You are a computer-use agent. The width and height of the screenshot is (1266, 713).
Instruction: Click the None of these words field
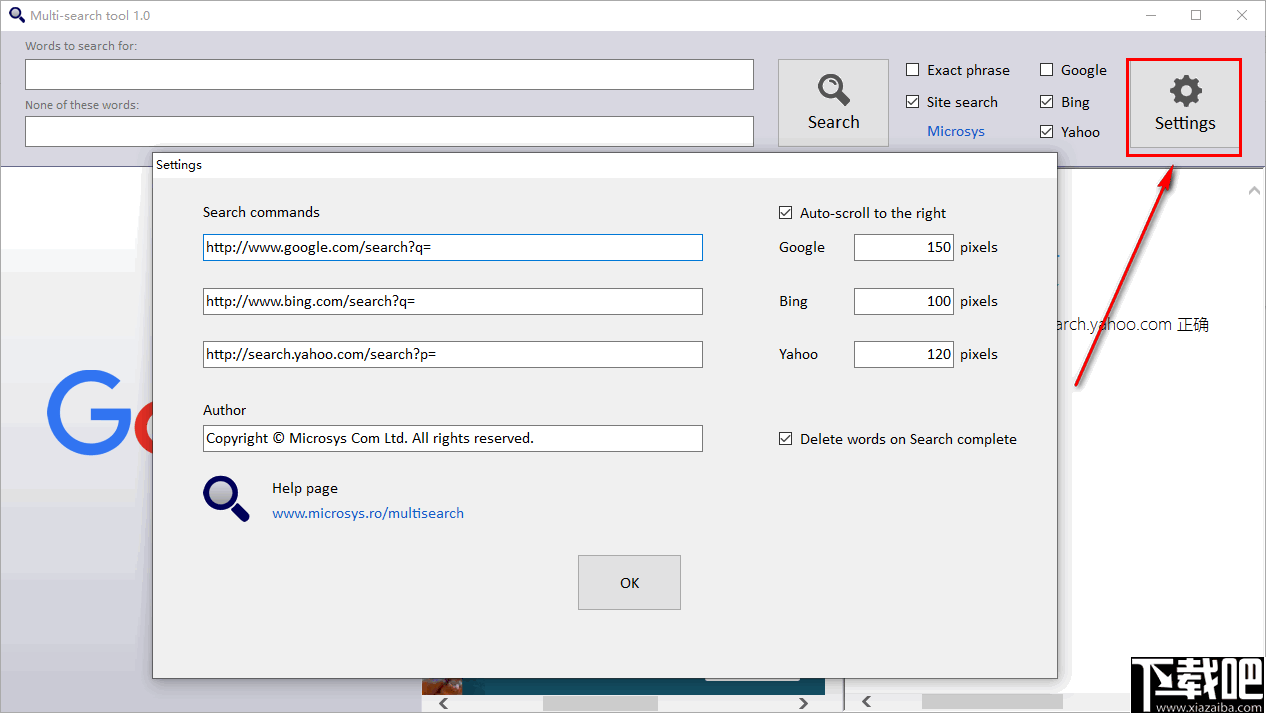(x=389, y=132)
